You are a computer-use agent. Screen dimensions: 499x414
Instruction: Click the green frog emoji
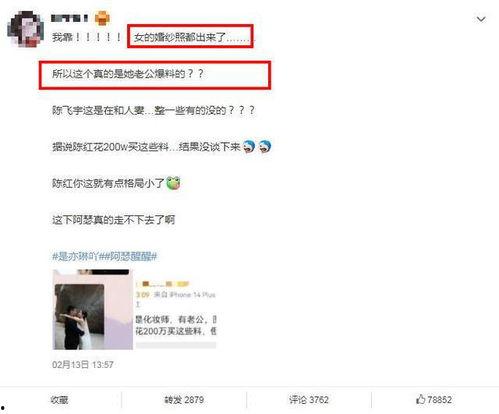tap(173, 183)
